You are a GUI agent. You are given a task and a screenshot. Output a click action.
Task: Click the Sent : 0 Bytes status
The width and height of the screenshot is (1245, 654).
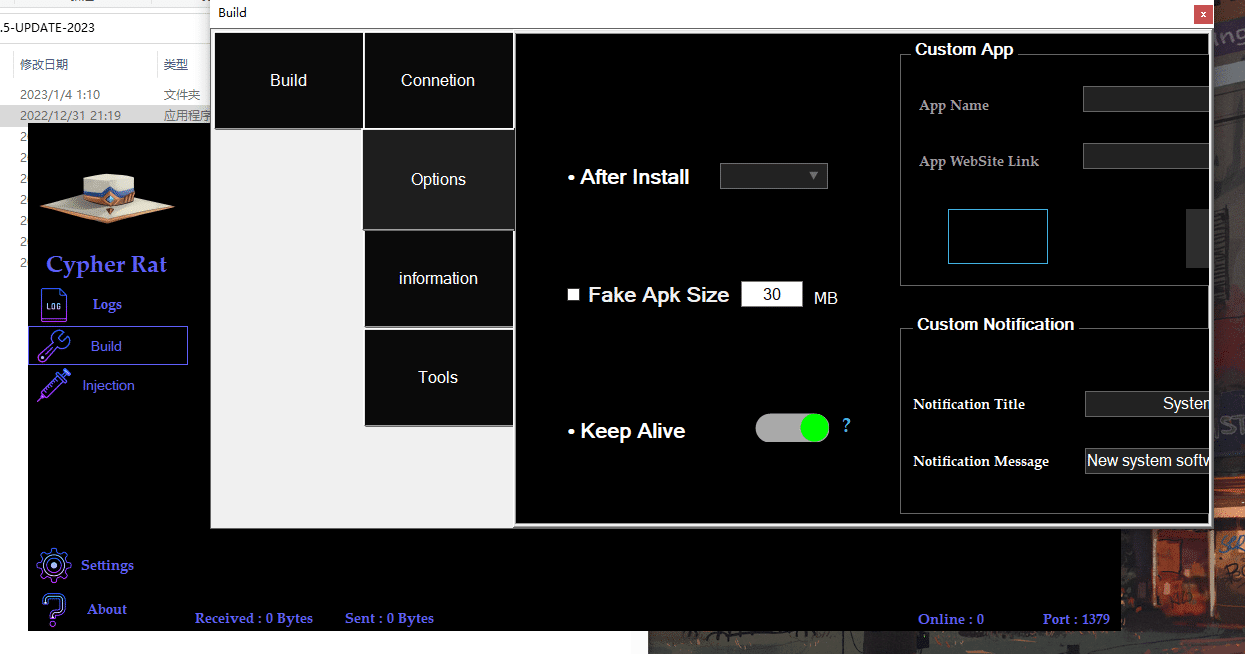tap(389, 619)
